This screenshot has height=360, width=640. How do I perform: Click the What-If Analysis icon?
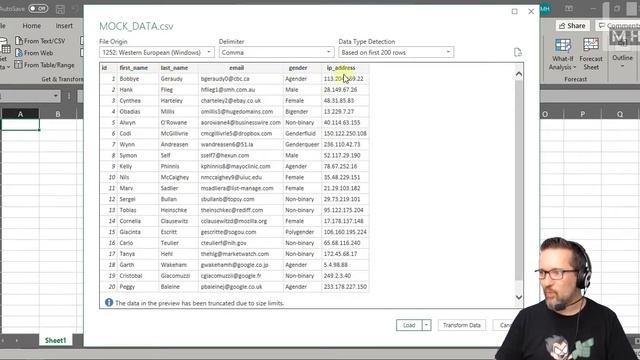point(562,45)
